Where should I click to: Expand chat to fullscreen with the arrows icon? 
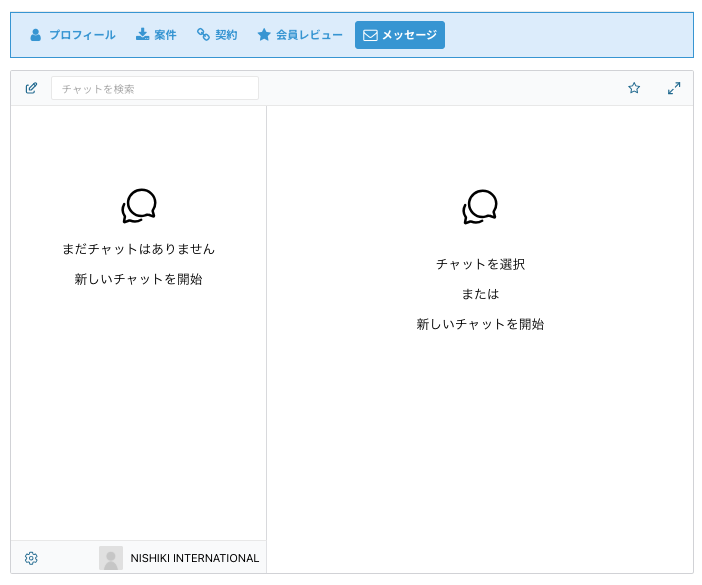click(x=674, y=88)
